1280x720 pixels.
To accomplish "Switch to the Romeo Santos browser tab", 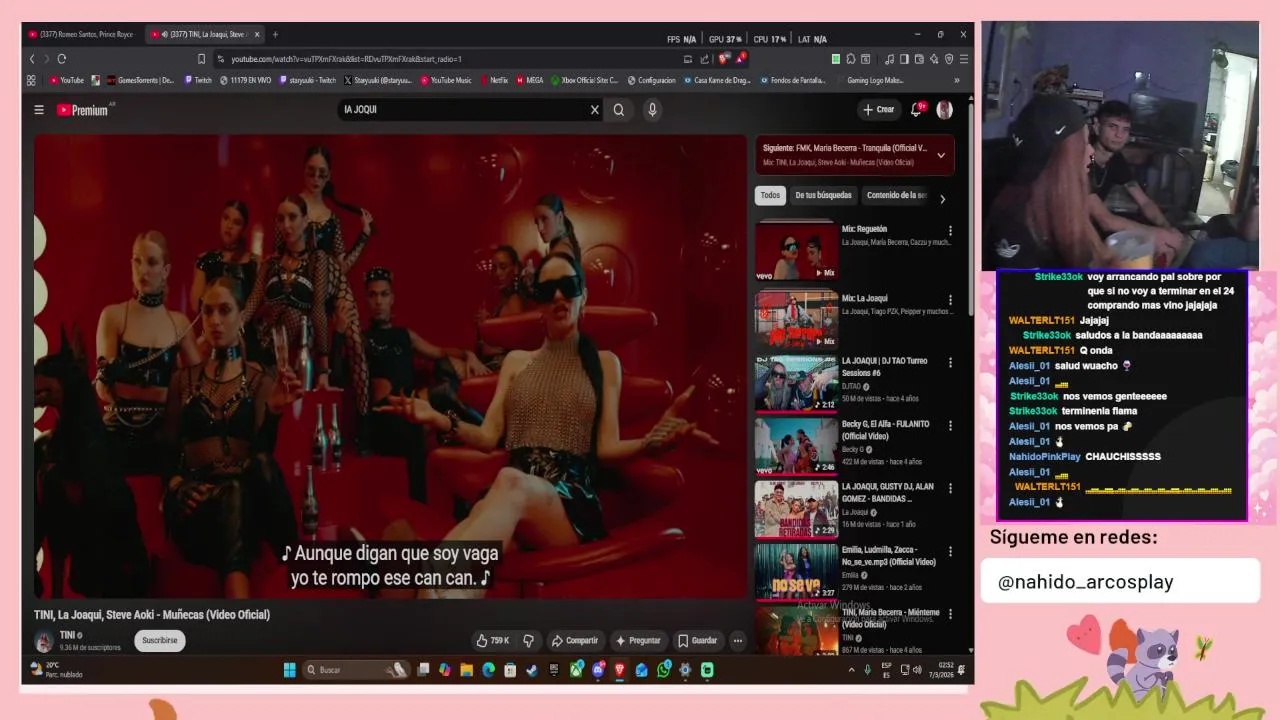I will point(84,34).
